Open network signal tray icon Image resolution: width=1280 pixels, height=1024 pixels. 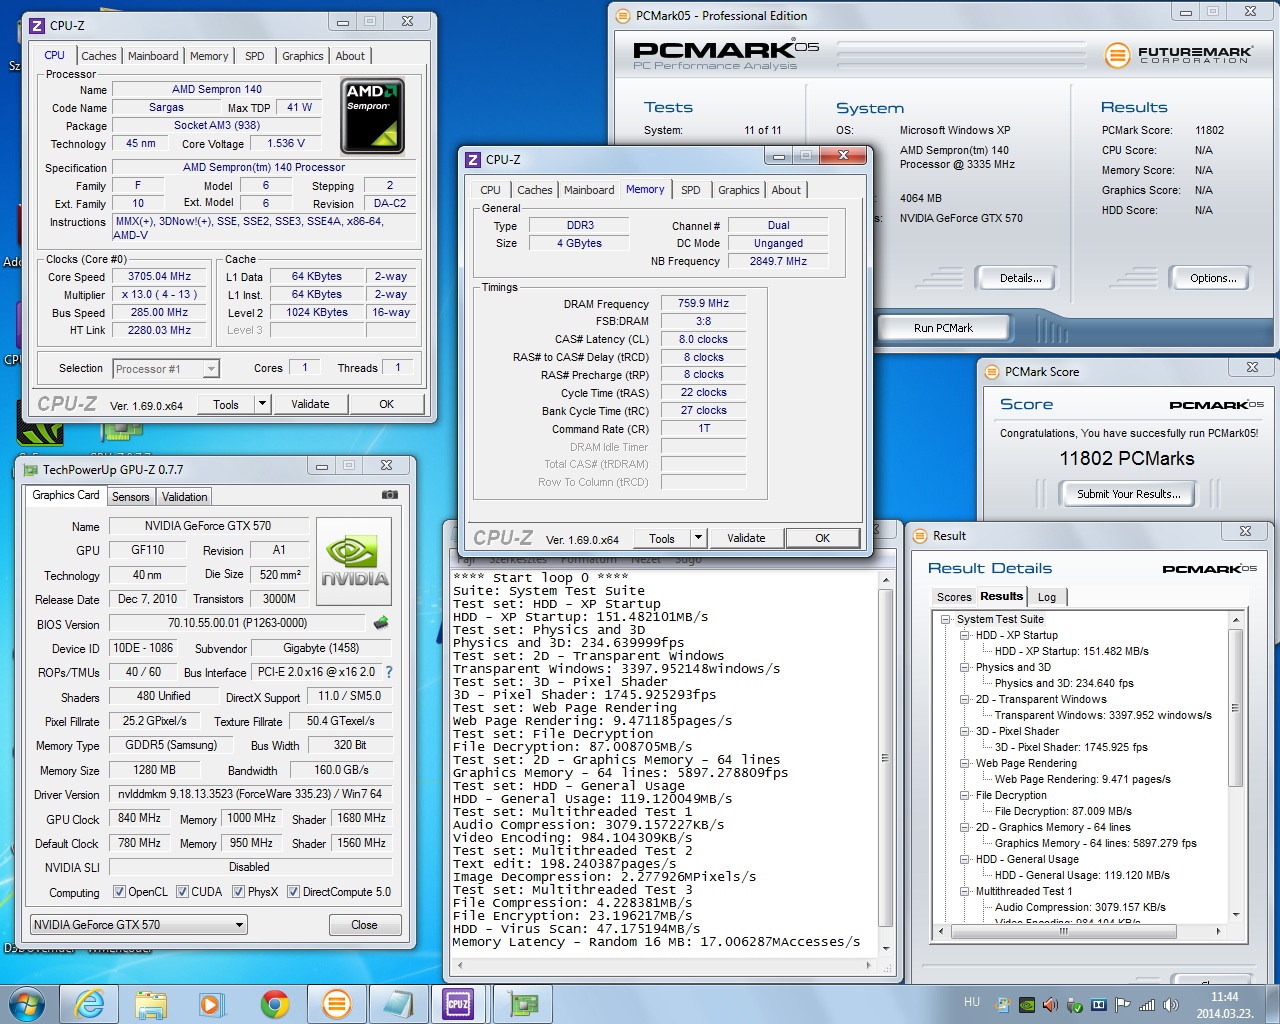coord(1147,1005)
